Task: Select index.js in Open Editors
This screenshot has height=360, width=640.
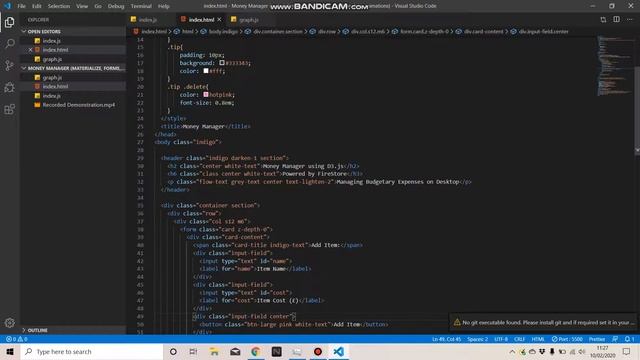Action: 51,41
